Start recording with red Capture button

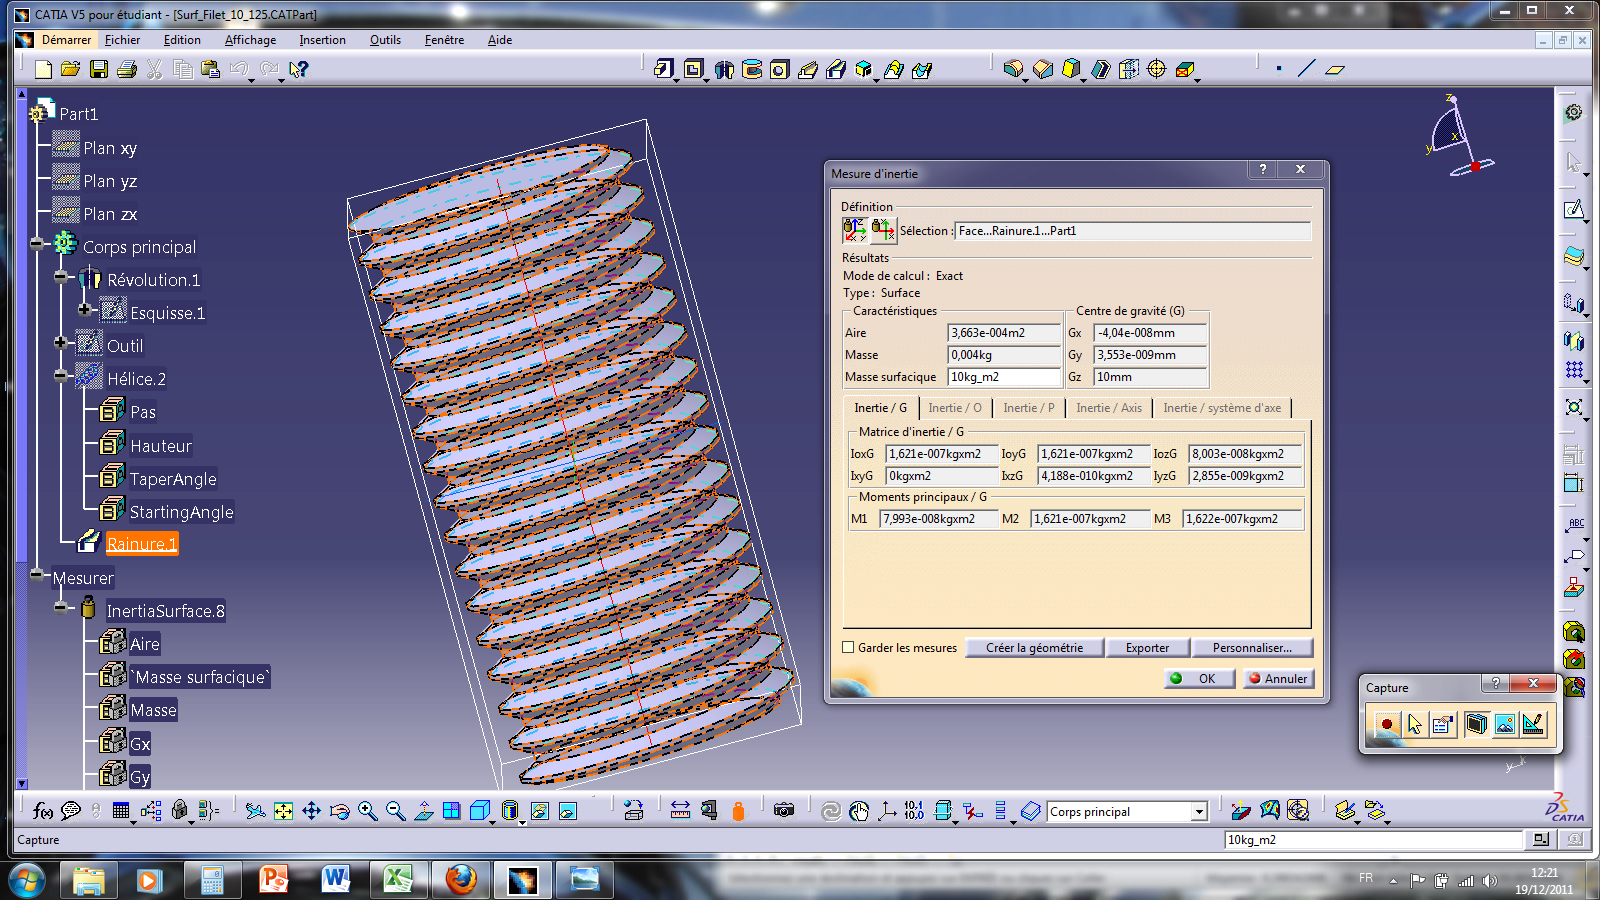click(1387, 724)
